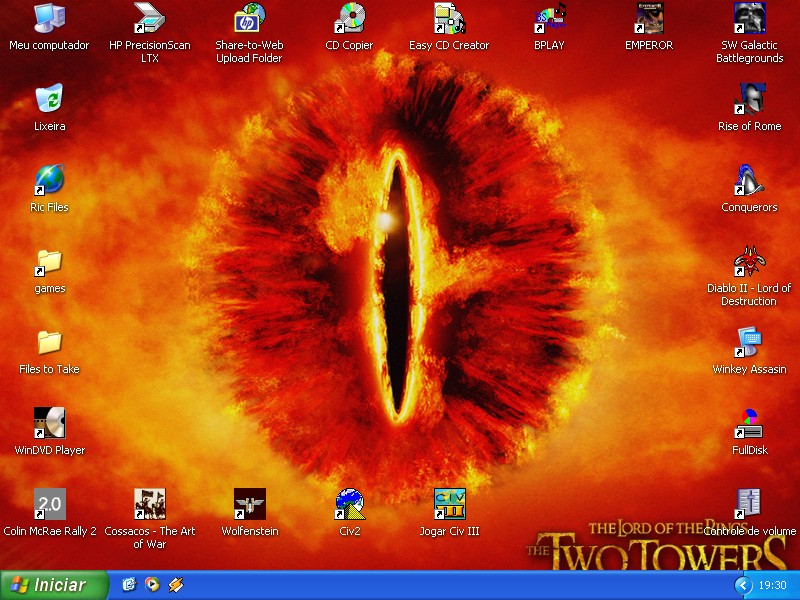Open Windows Media Player quick launch icon

(152, 585)
